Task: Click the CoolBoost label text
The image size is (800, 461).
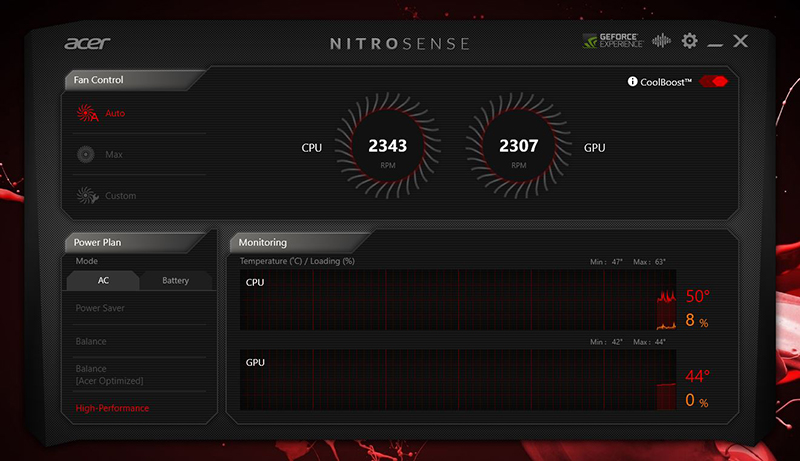Action: (x=666, y=82)
